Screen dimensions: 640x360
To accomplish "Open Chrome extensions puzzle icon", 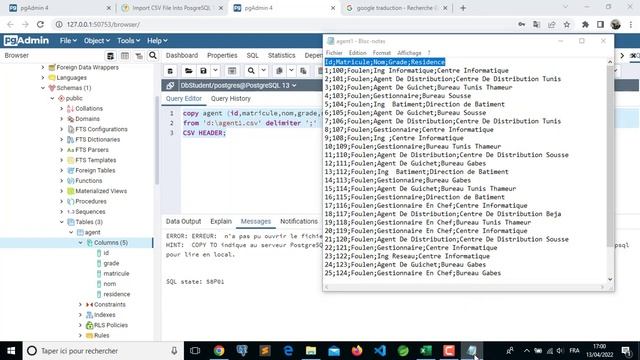I will 585,24.
